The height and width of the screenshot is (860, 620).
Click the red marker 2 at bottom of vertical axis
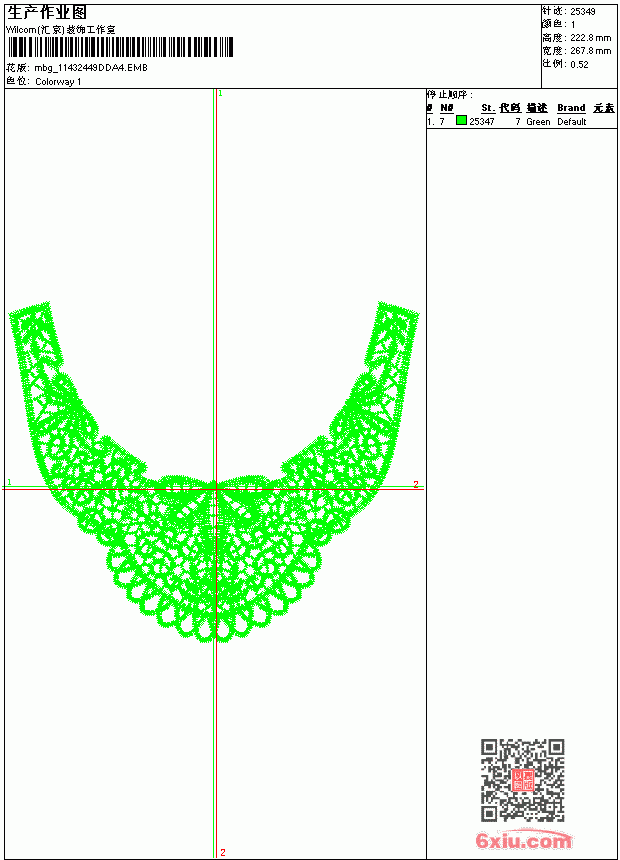tap(223, 852)
